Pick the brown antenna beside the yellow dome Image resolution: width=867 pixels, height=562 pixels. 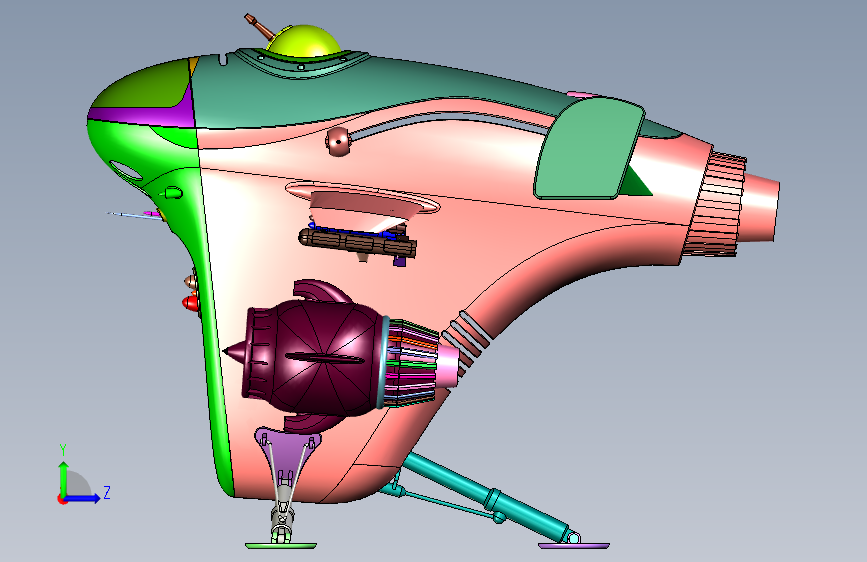(259, 25)
